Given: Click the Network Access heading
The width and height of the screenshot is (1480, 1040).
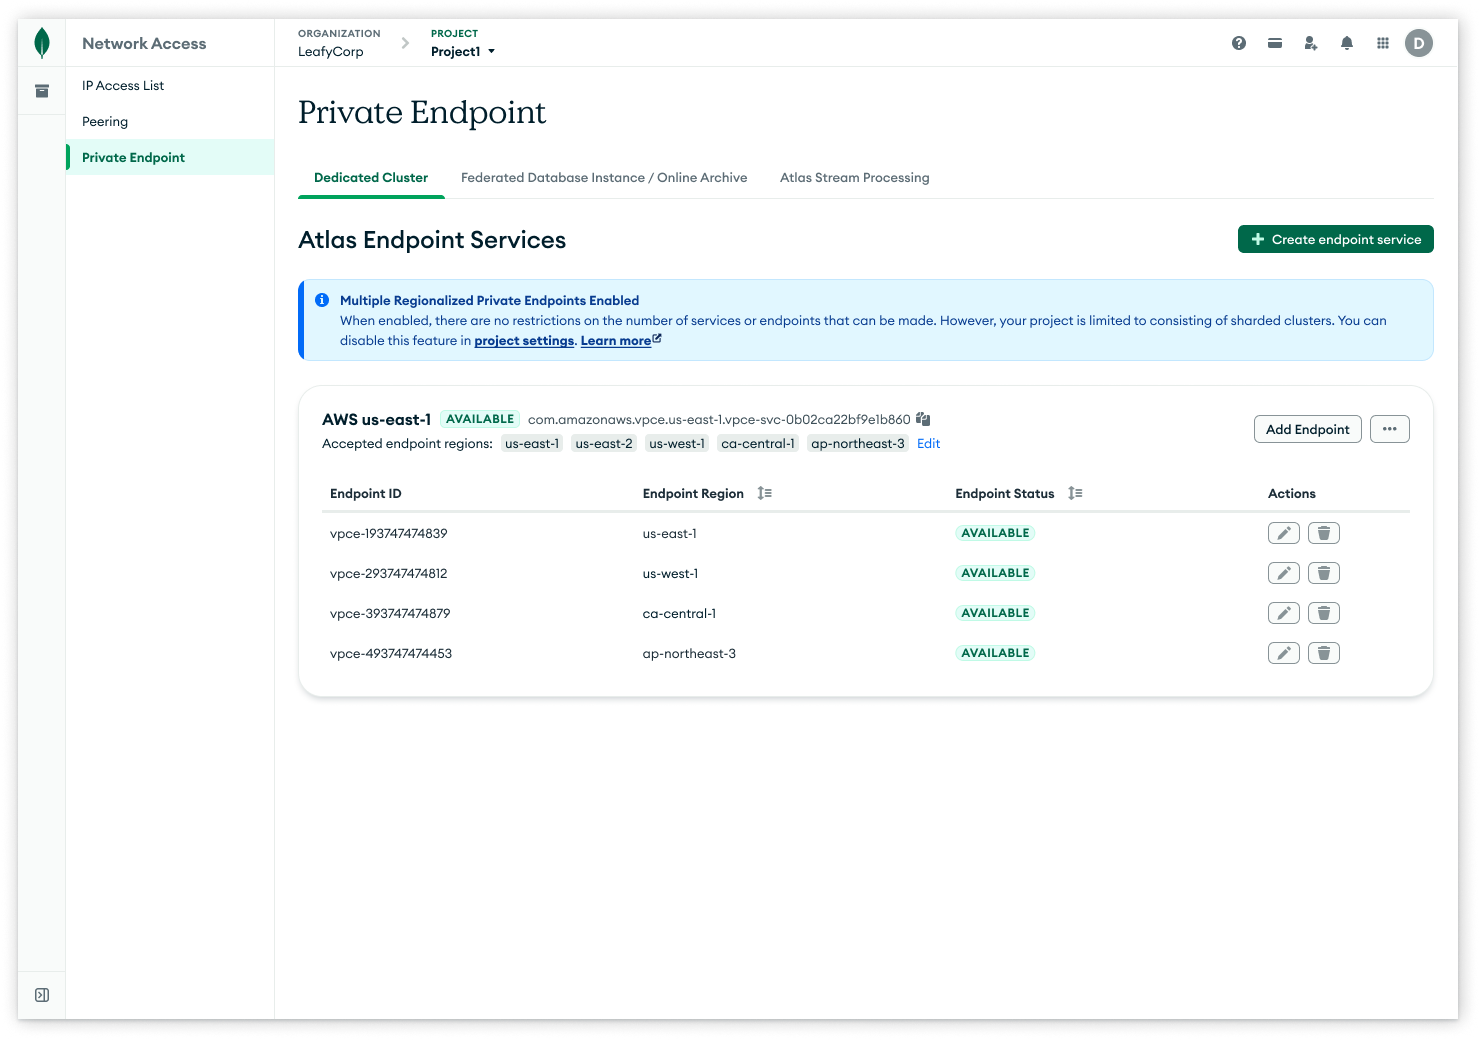Looking at the screenshot, I should (144, 43).
